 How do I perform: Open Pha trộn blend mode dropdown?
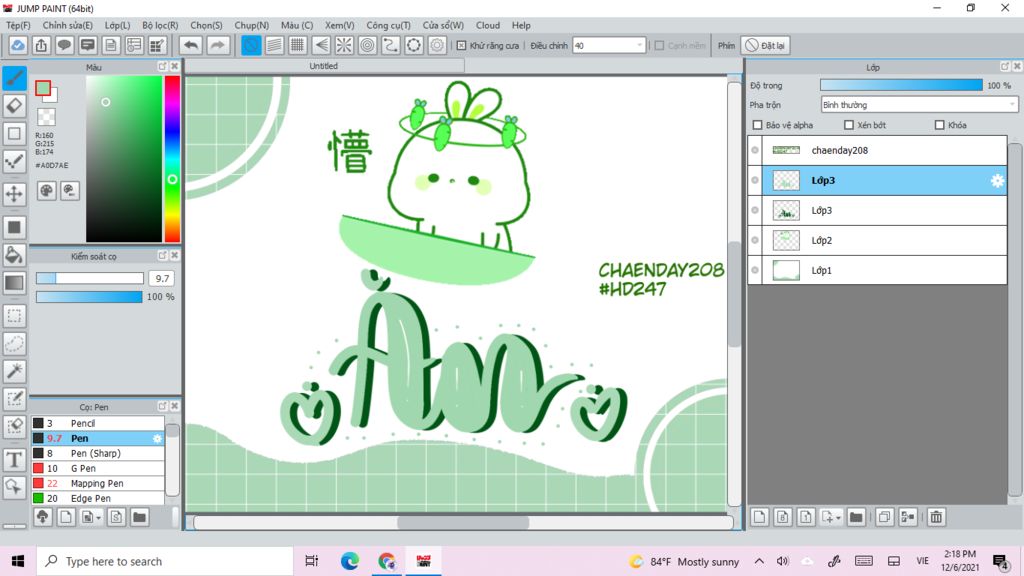(x=919, y=104)
